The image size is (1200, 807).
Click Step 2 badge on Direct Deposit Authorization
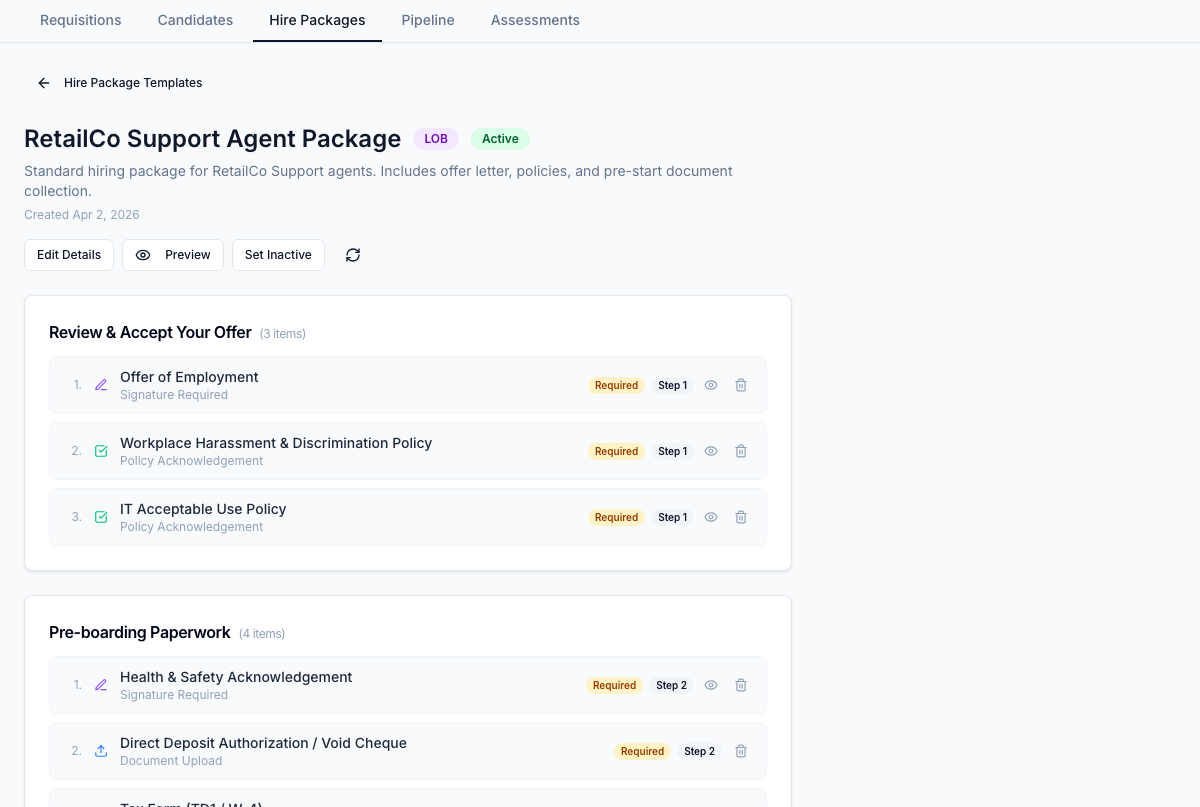(x=699, y=751)
